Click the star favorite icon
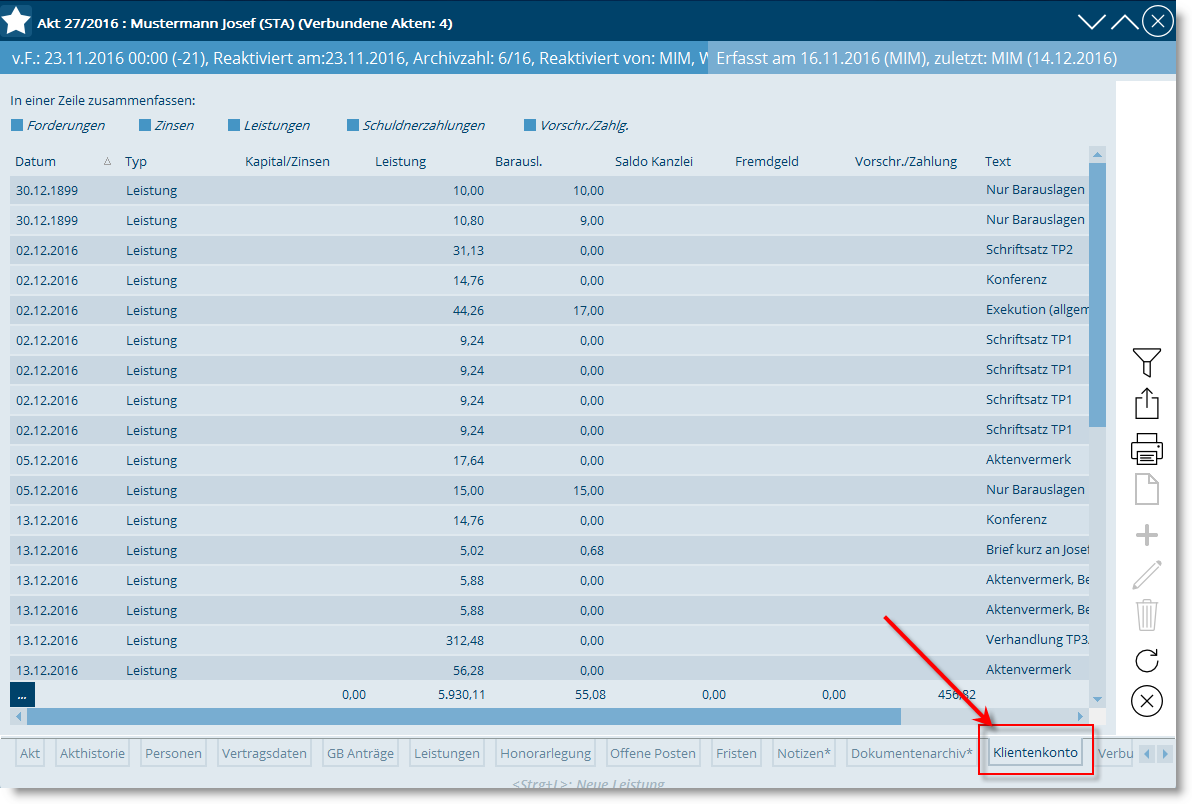The height and width of the screenshot is (804, 1192). click(17, 20)
